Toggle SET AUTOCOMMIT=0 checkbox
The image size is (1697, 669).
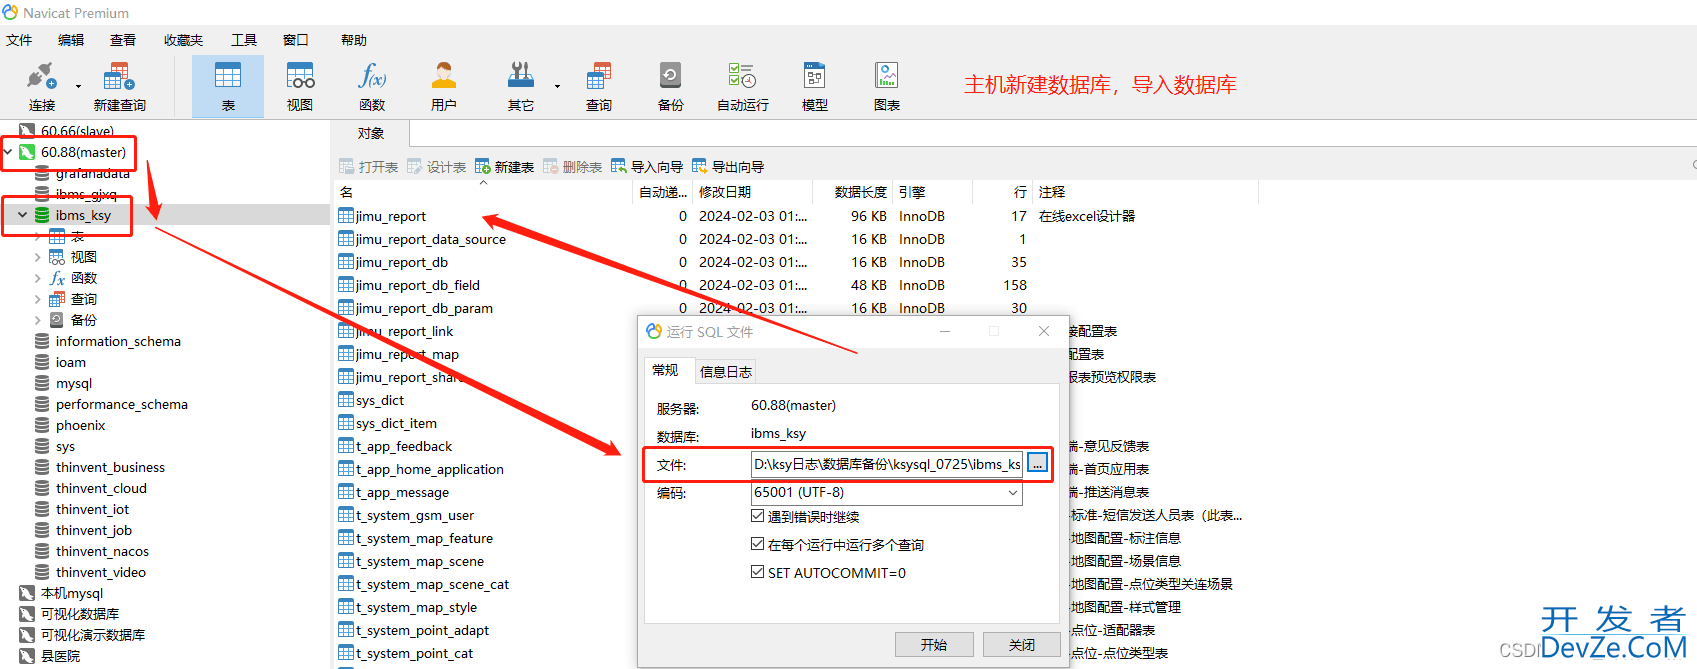tap(757, 572)
